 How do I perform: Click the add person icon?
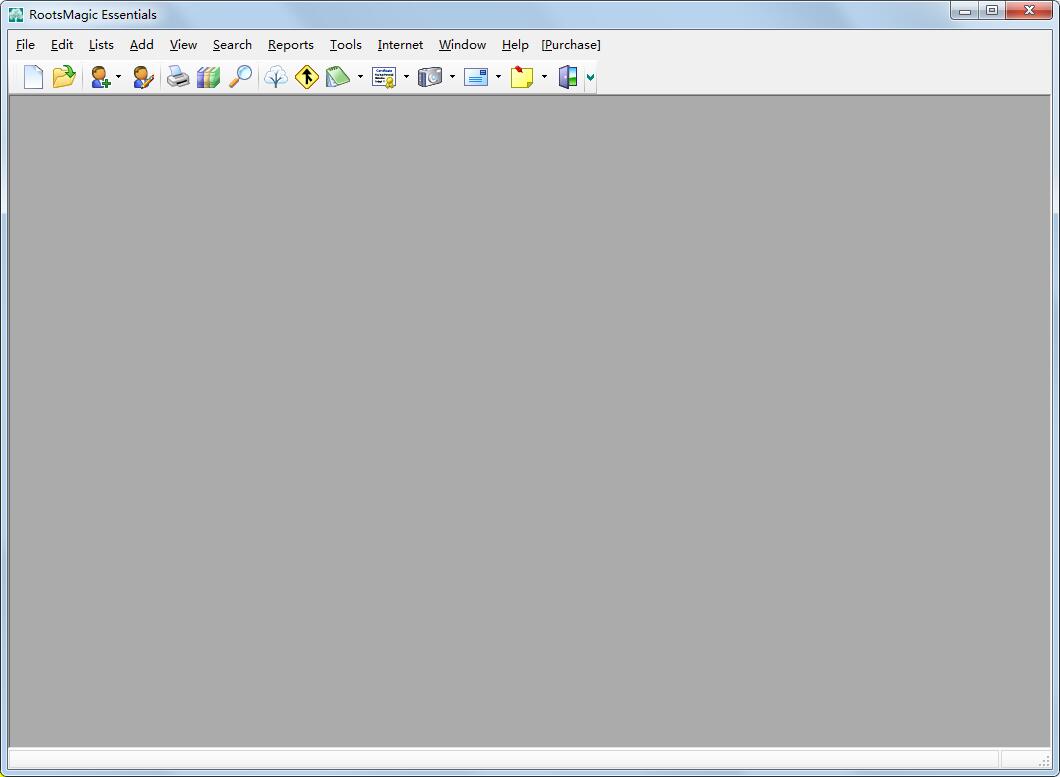point(100,77)
